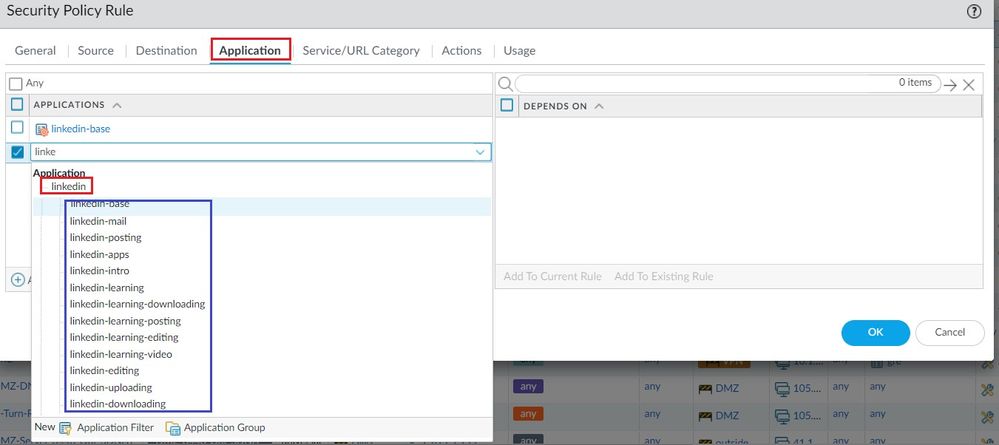Sort by Applications column caret
The width and height of the screenshot is (999, 445).
pyautogui.click(x=117, y=105)
